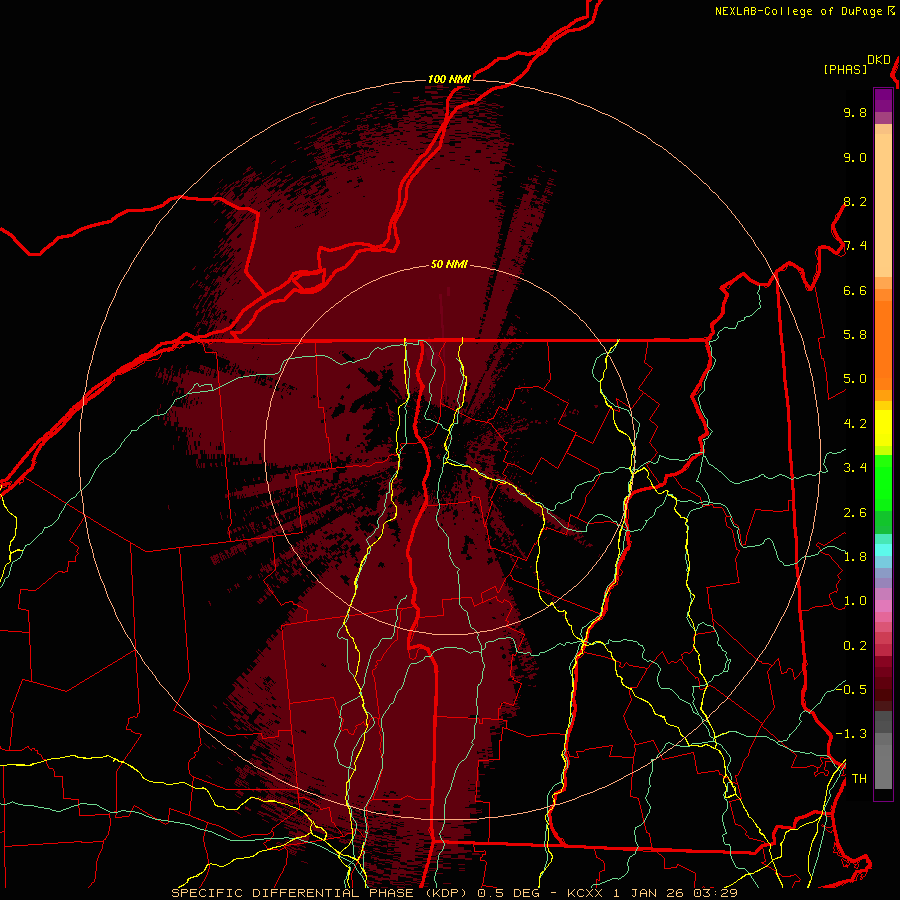Click the 5.0 scale value
Screen dimensions: 900x900
point(855,379)
